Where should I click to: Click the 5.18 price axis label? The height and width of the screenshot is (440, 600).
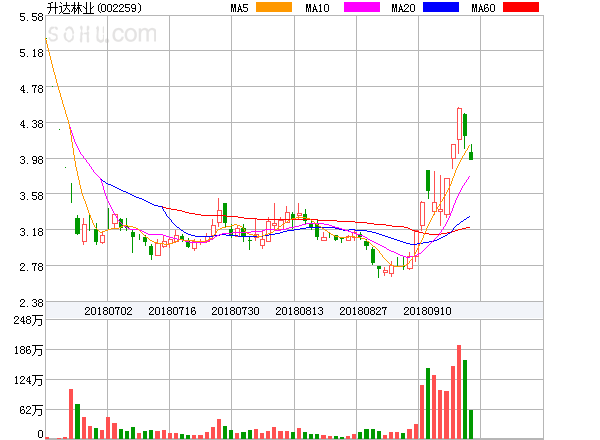click(x=31, y=53)
